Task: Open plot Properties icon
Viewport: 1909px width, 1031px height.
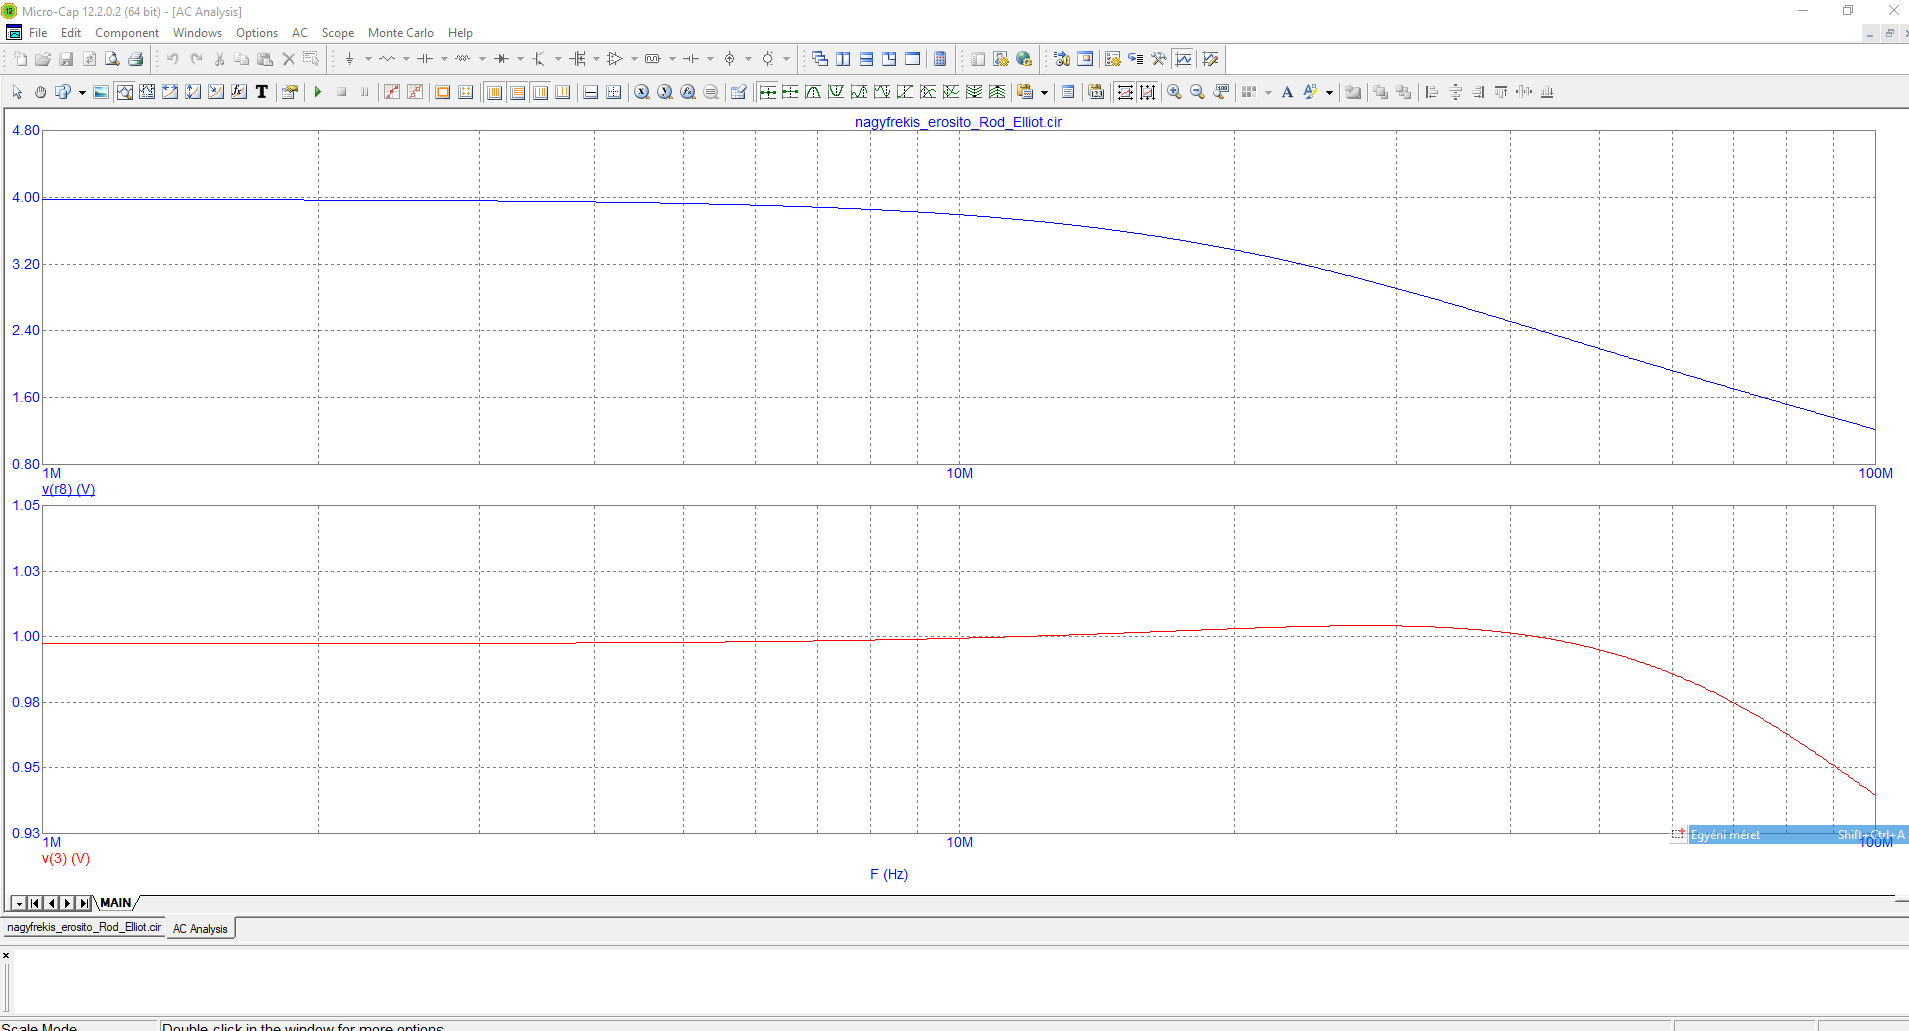Action: coord(290,92)
